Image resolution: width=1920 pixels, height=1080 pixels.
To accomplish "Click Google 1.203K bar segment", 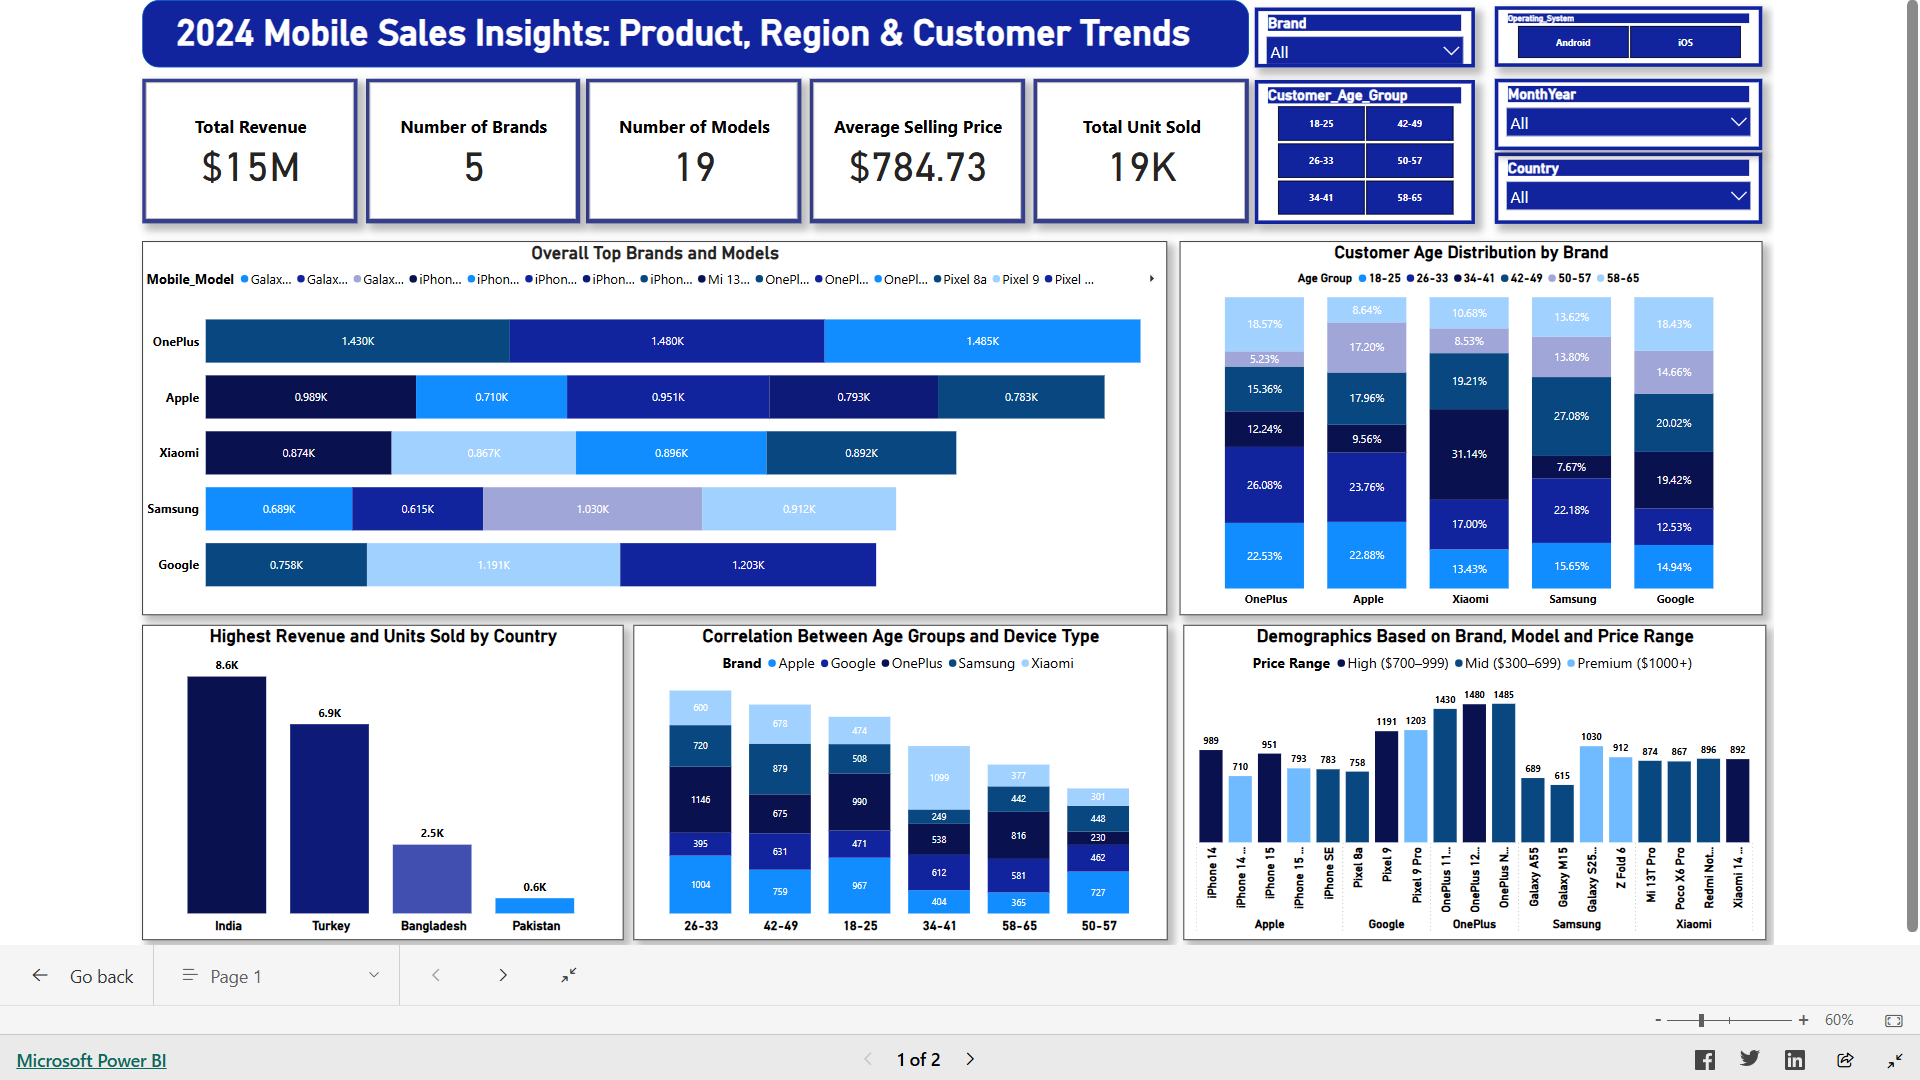I will 748,565.
